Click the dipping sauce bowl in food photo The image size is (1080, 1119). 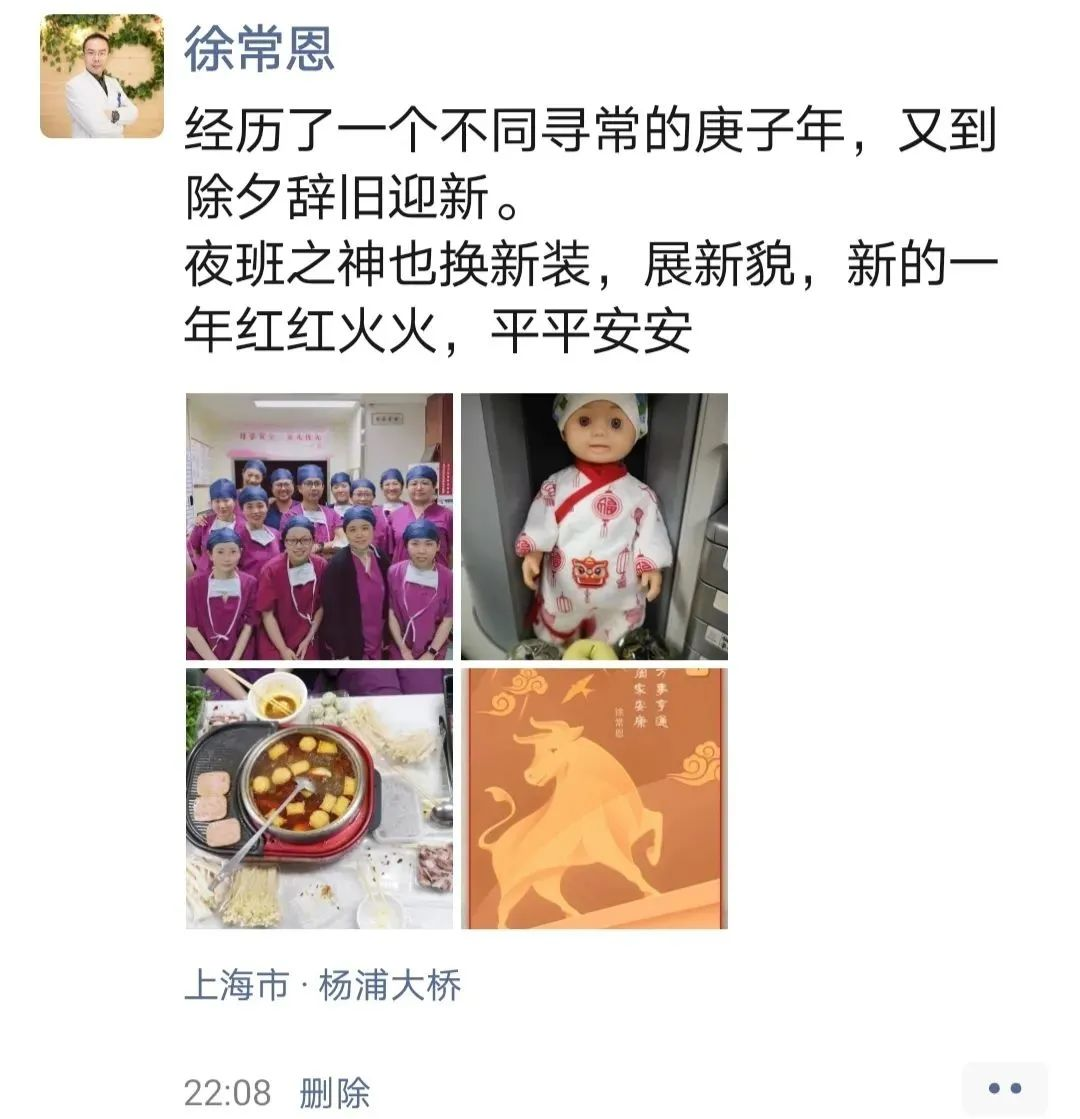(x=279, y=699)
